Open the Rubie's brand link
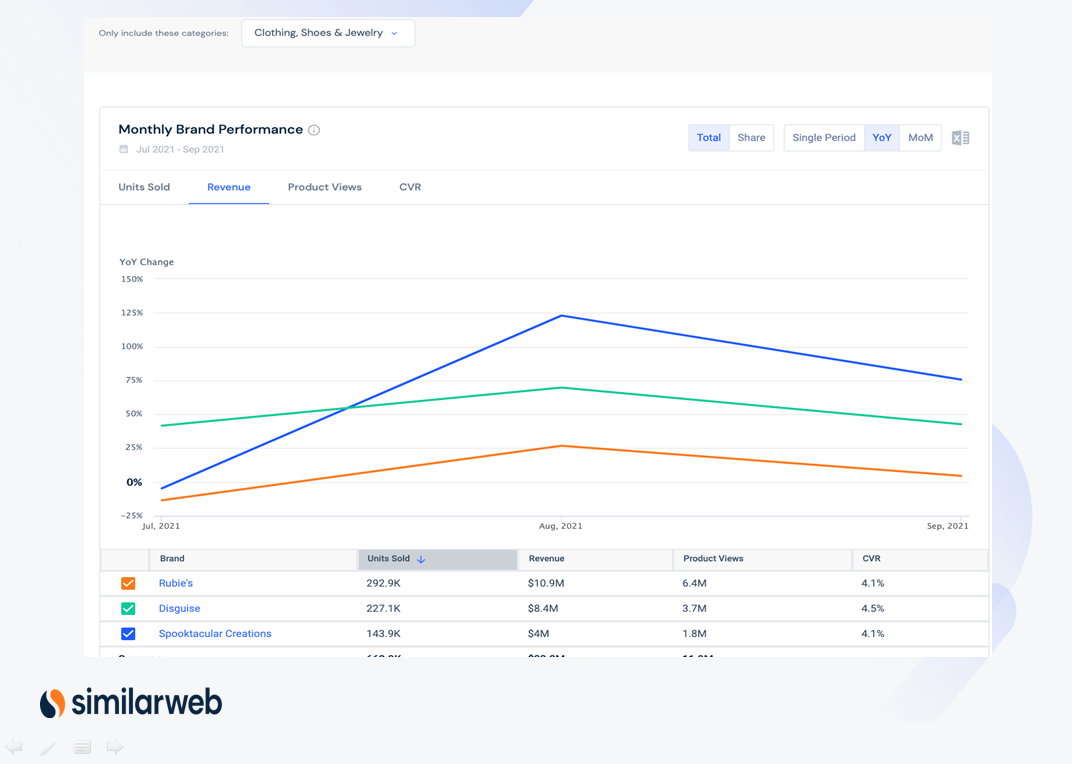Viewport: 1072px width, 764px height. [175, 583]
